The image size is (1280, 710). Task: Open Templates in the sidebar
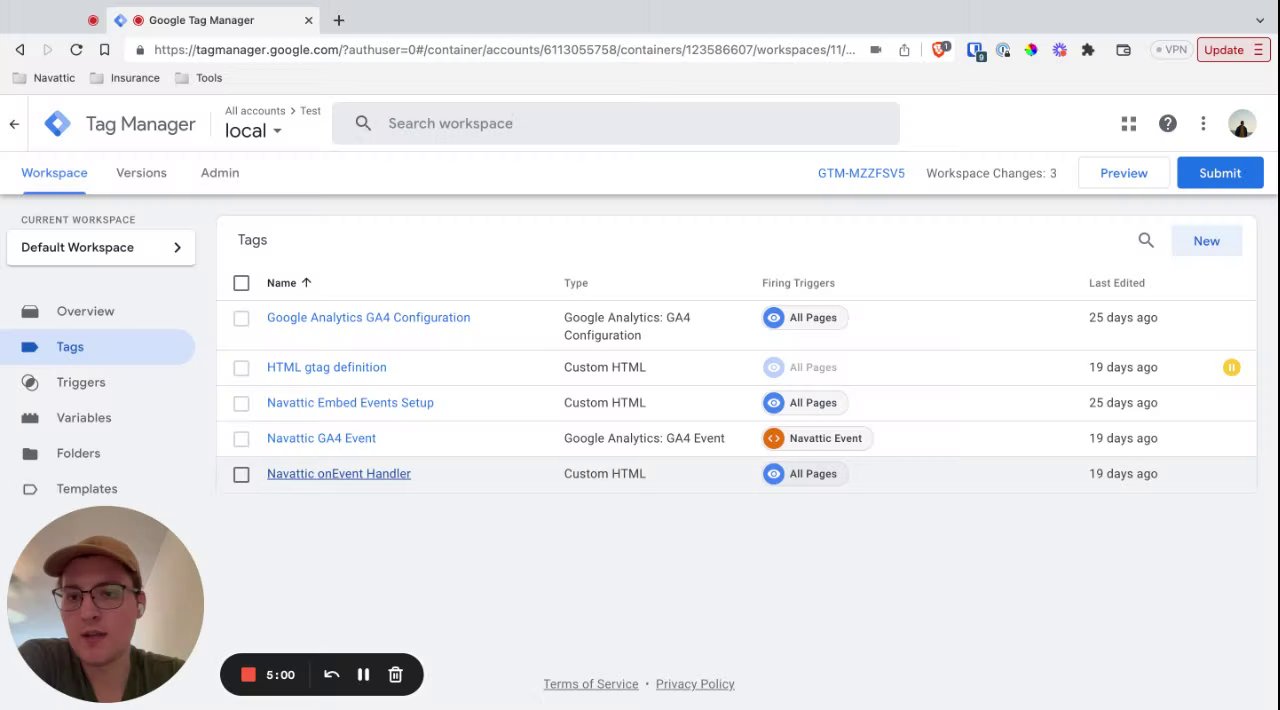97,489
